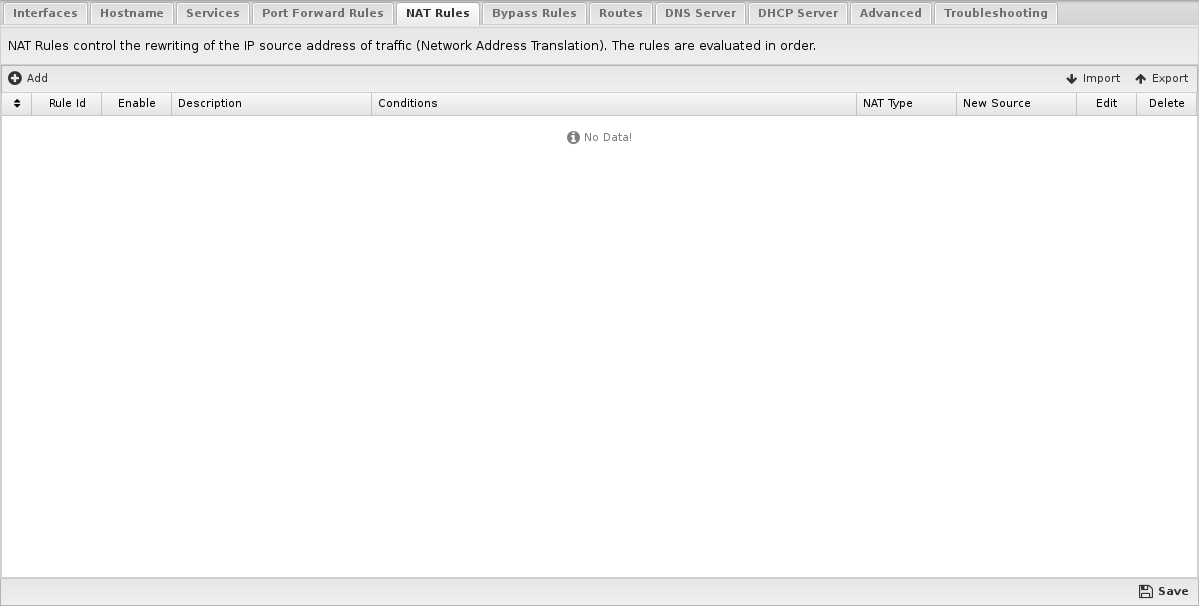
Task: Click the Import down-arrow icon
Action: pyautogui.click(x=1071, y=79)
